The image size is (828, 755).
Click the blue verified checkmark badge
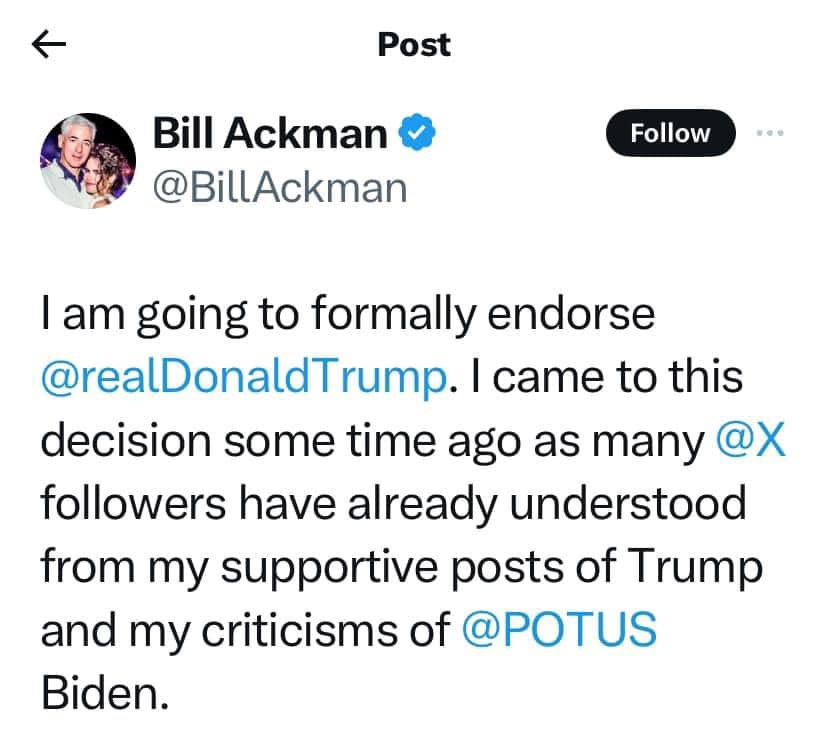coord(418,132)
